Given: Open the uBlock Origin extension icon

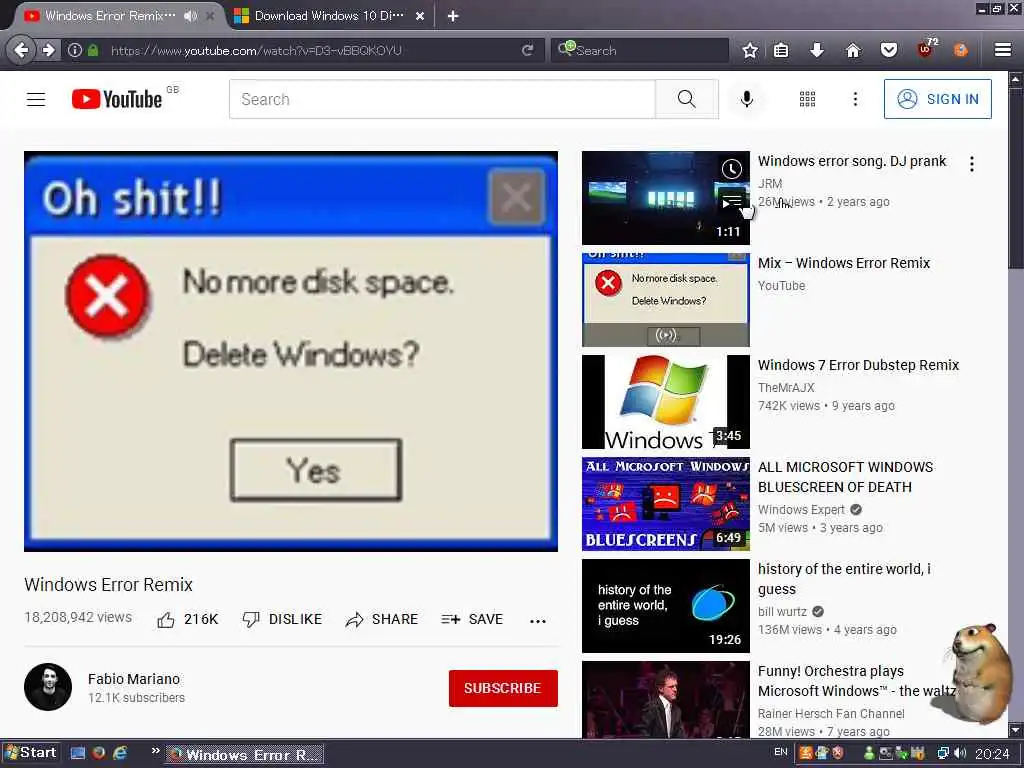Looking at the screenshot, I should [x=925, y=49].
